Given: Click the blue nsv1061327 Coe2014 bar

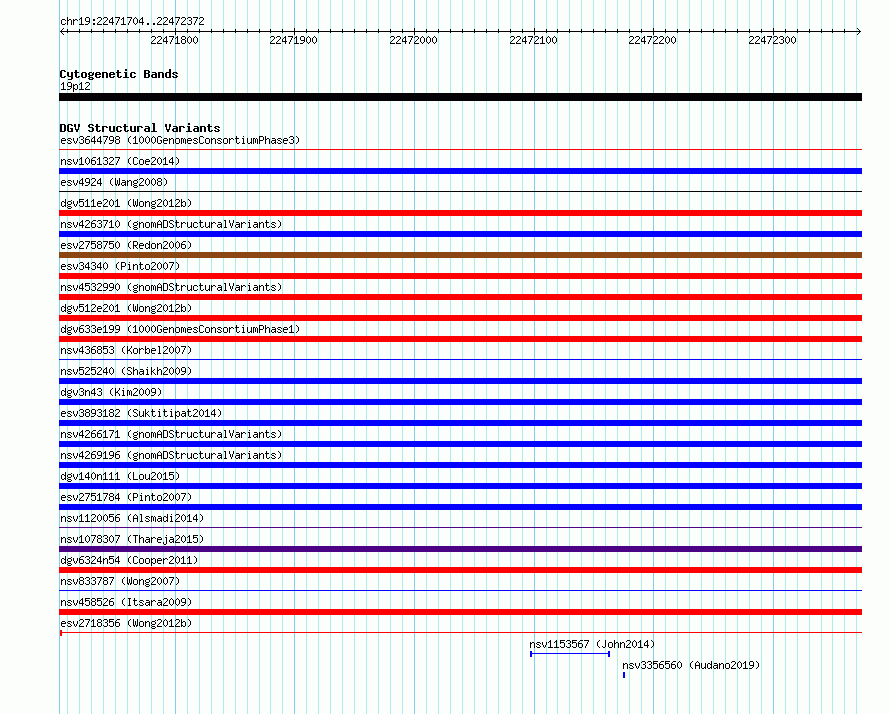Looking at the screenshot, I should coord(460,171).
